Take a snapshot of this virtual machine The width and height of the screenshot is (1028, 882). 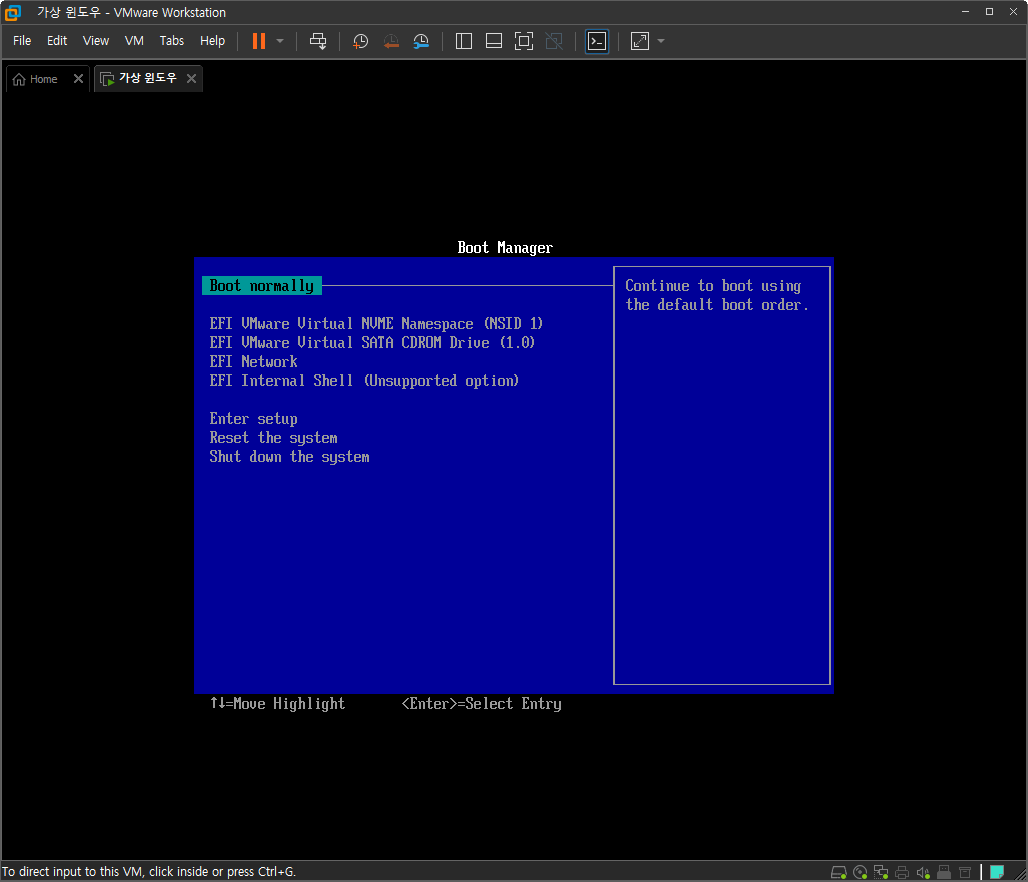point(360,41)
